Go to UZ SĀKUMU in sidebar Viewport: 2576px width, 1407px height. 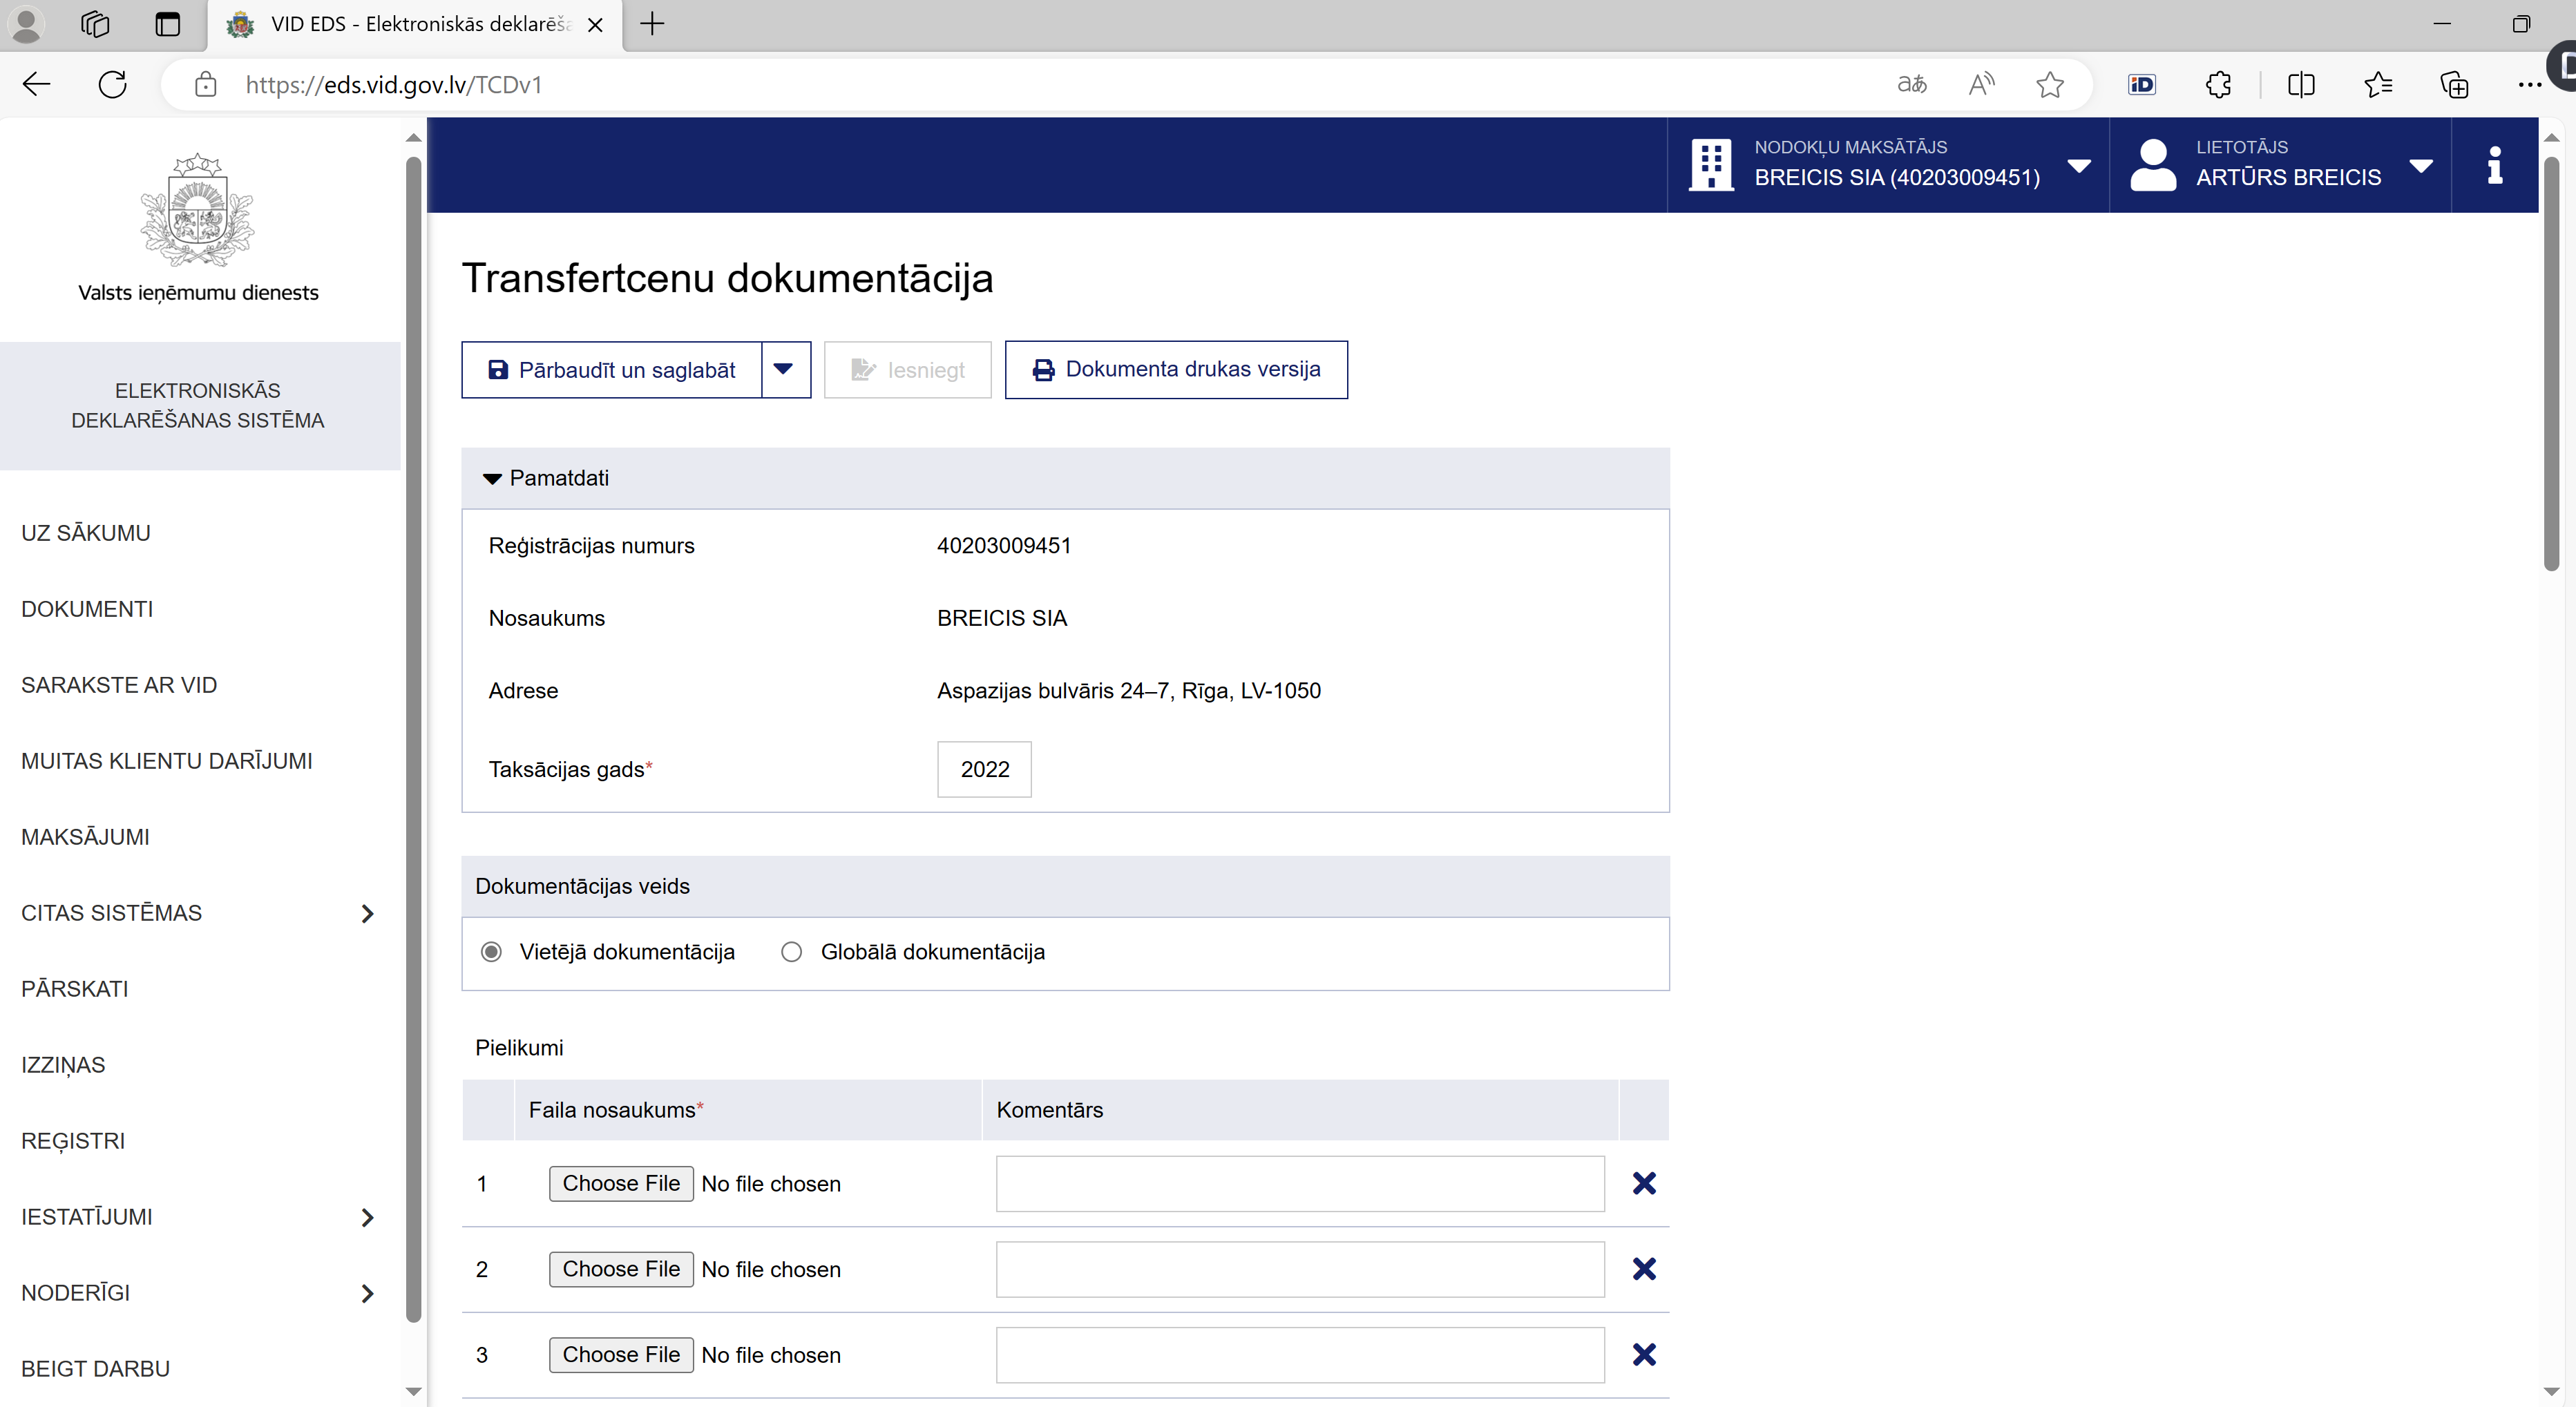pos(86,533)
